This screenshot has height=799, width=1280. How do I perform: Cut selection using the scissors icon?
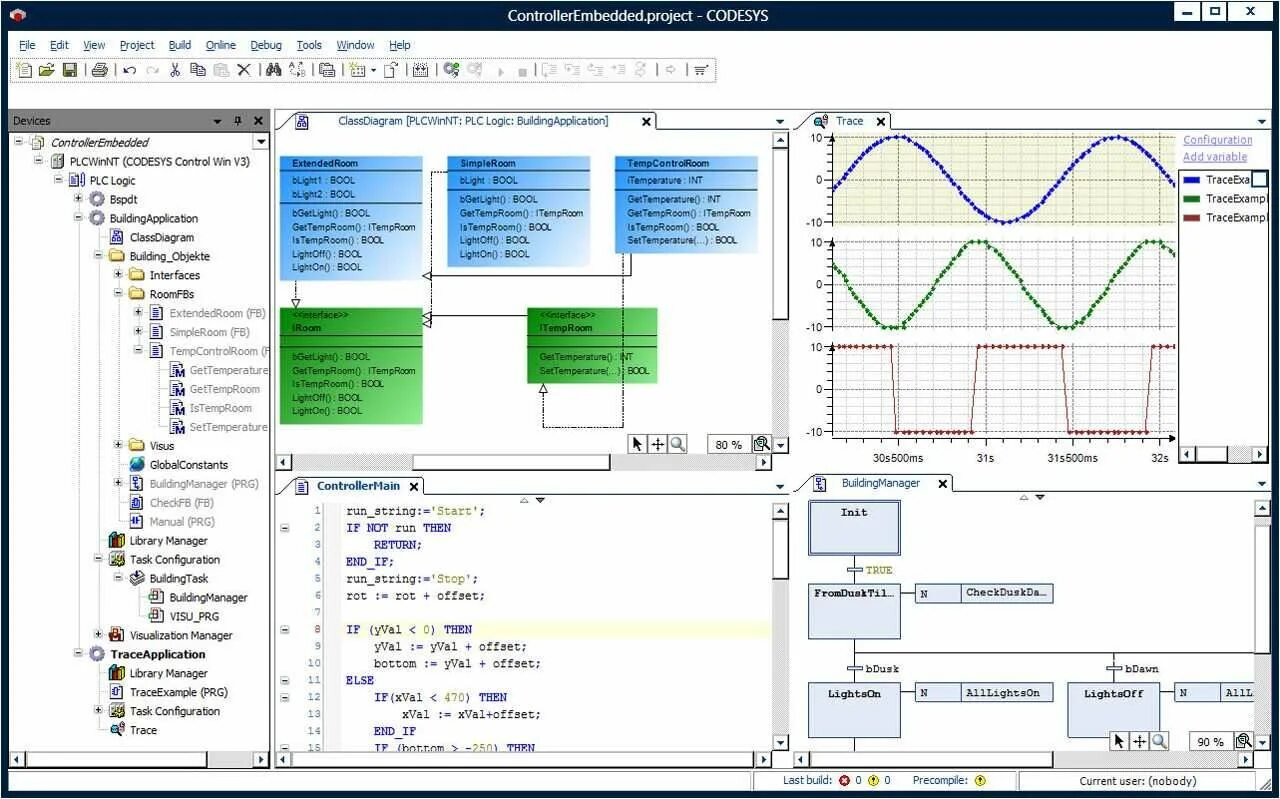coord(175,70)
